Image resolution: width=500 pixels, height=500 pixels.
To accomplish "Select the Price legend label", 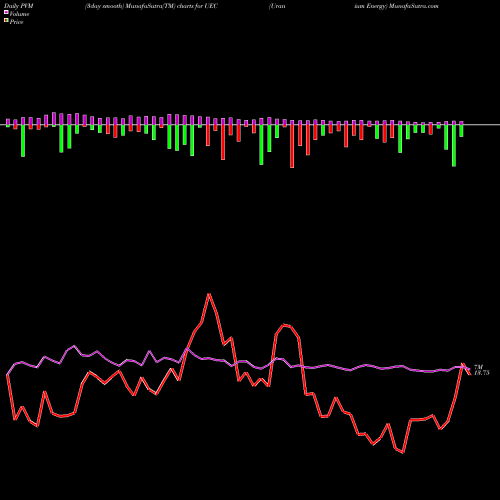I will [x=16, y=22].
